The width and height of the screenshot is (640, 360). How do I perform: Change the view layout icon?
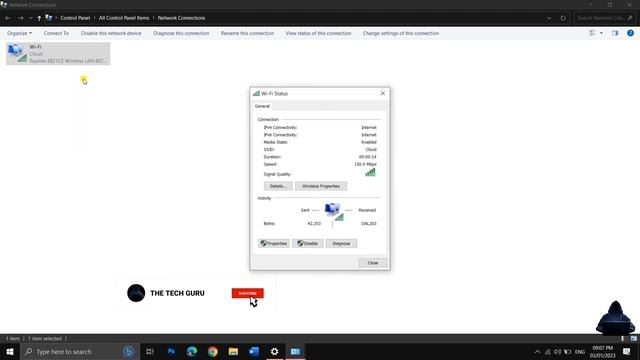(x=592, y=33)
